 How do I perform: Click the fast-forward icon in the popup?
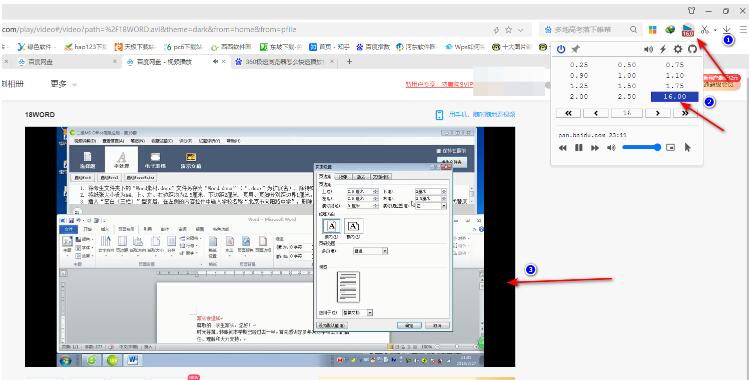(x=595, y=148)
